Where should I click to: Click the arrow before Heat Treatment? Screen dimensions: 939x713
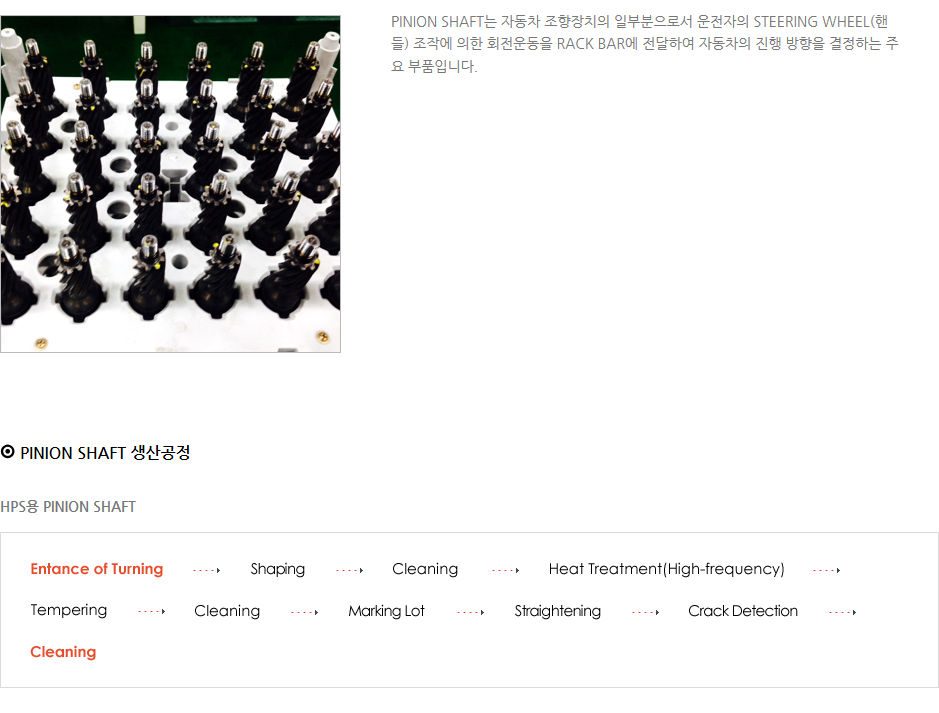[505, 571]
